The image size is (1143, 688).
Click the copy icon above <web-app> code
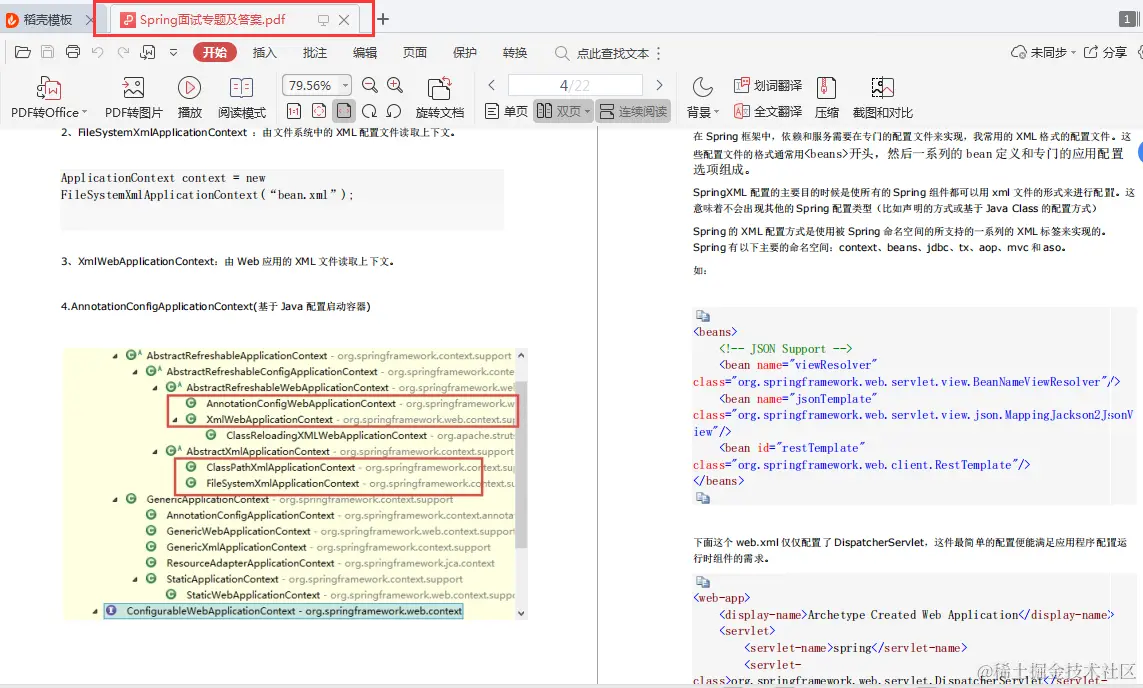pyautogui.click(x=703, y=581)
